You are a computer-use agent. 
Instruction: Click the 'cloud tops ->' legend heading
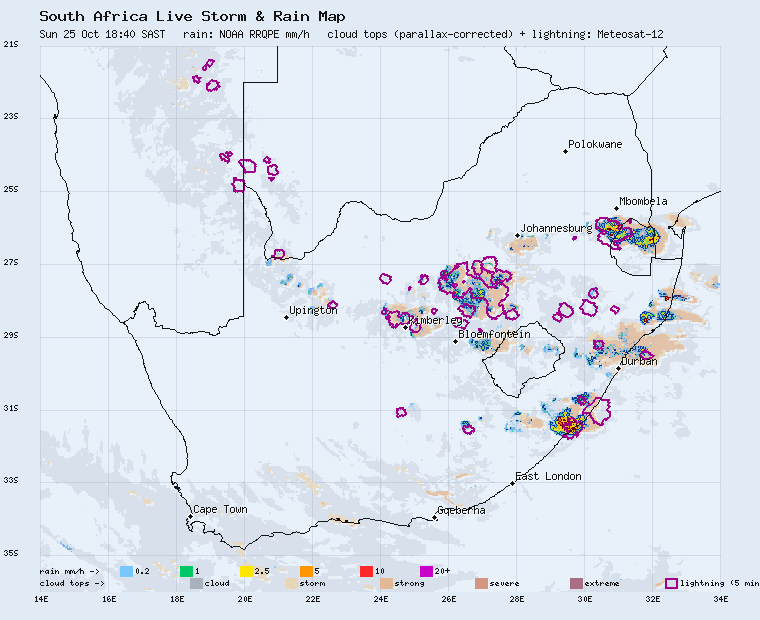pyautogui.click(x=72, y=583)
